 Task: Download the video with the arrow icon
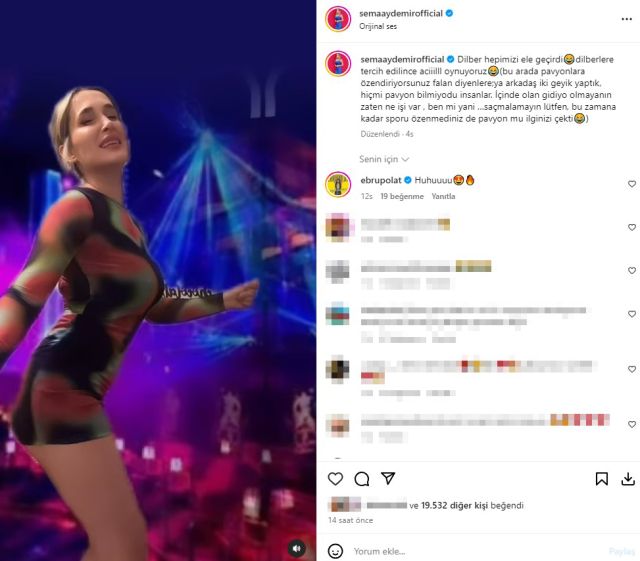628,479
